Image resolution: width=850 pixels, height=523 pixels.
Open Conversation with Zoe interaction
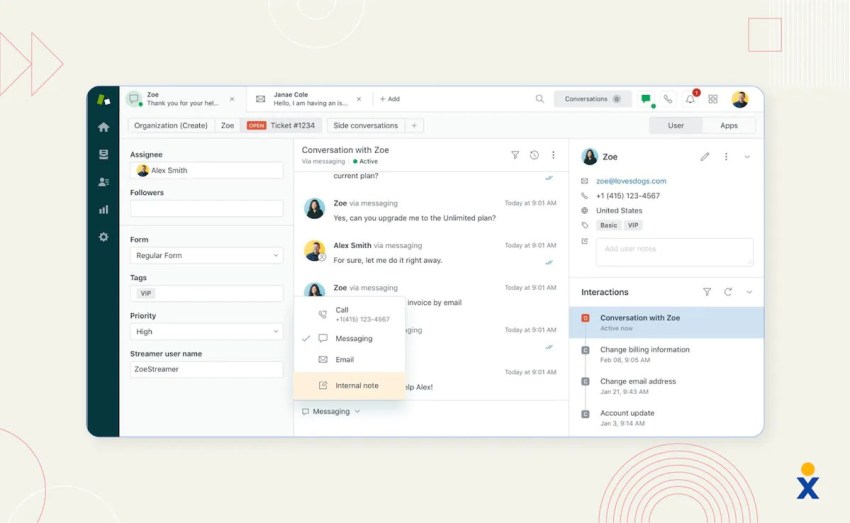coord(666,322)
